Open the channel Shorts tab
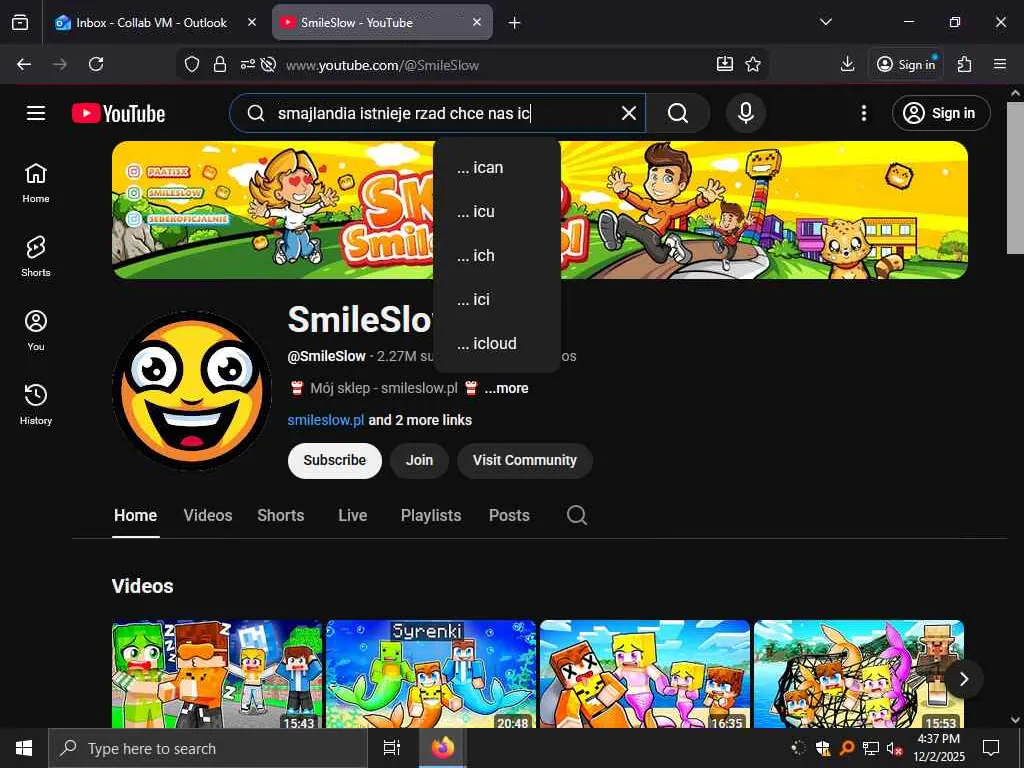 pyautogui.click(x=281, y=515)
